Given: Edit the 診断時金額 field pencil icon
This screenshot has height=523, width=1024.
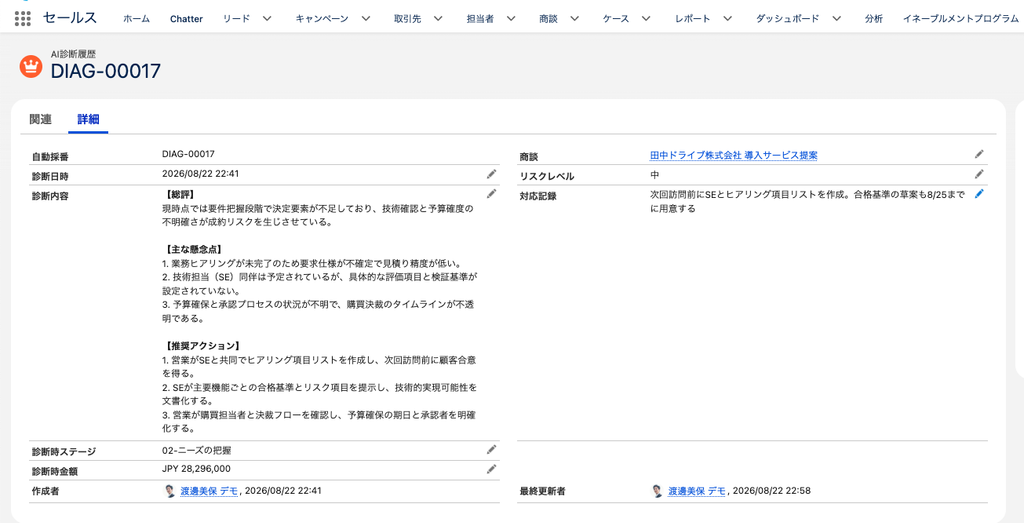Looking at the screenshot, I should point(491,469).
